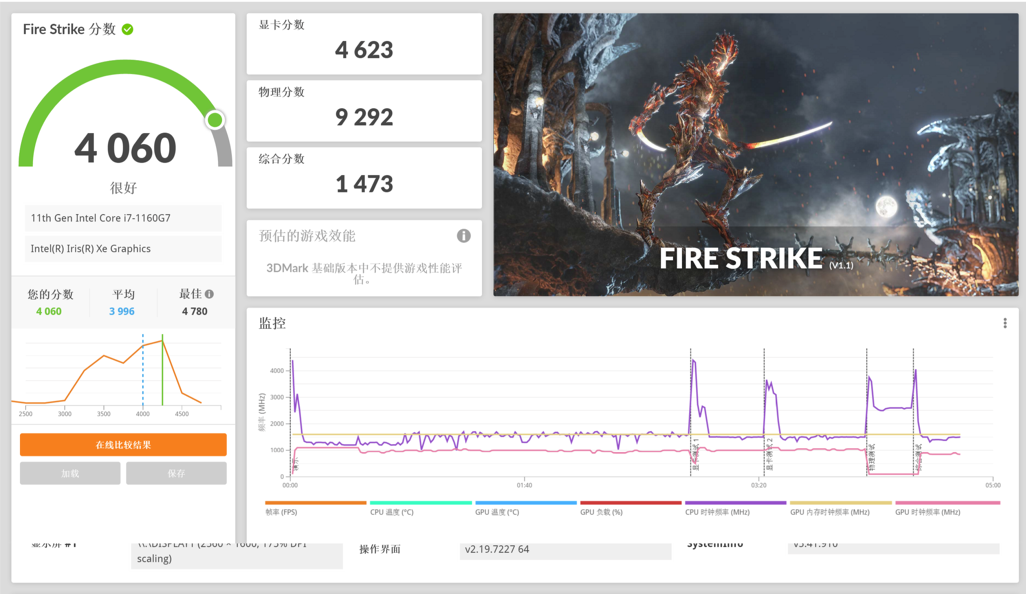The image size is (1026, 594).
Task: Click the solid green line in score distribution chart
Action: click(162, 370)
